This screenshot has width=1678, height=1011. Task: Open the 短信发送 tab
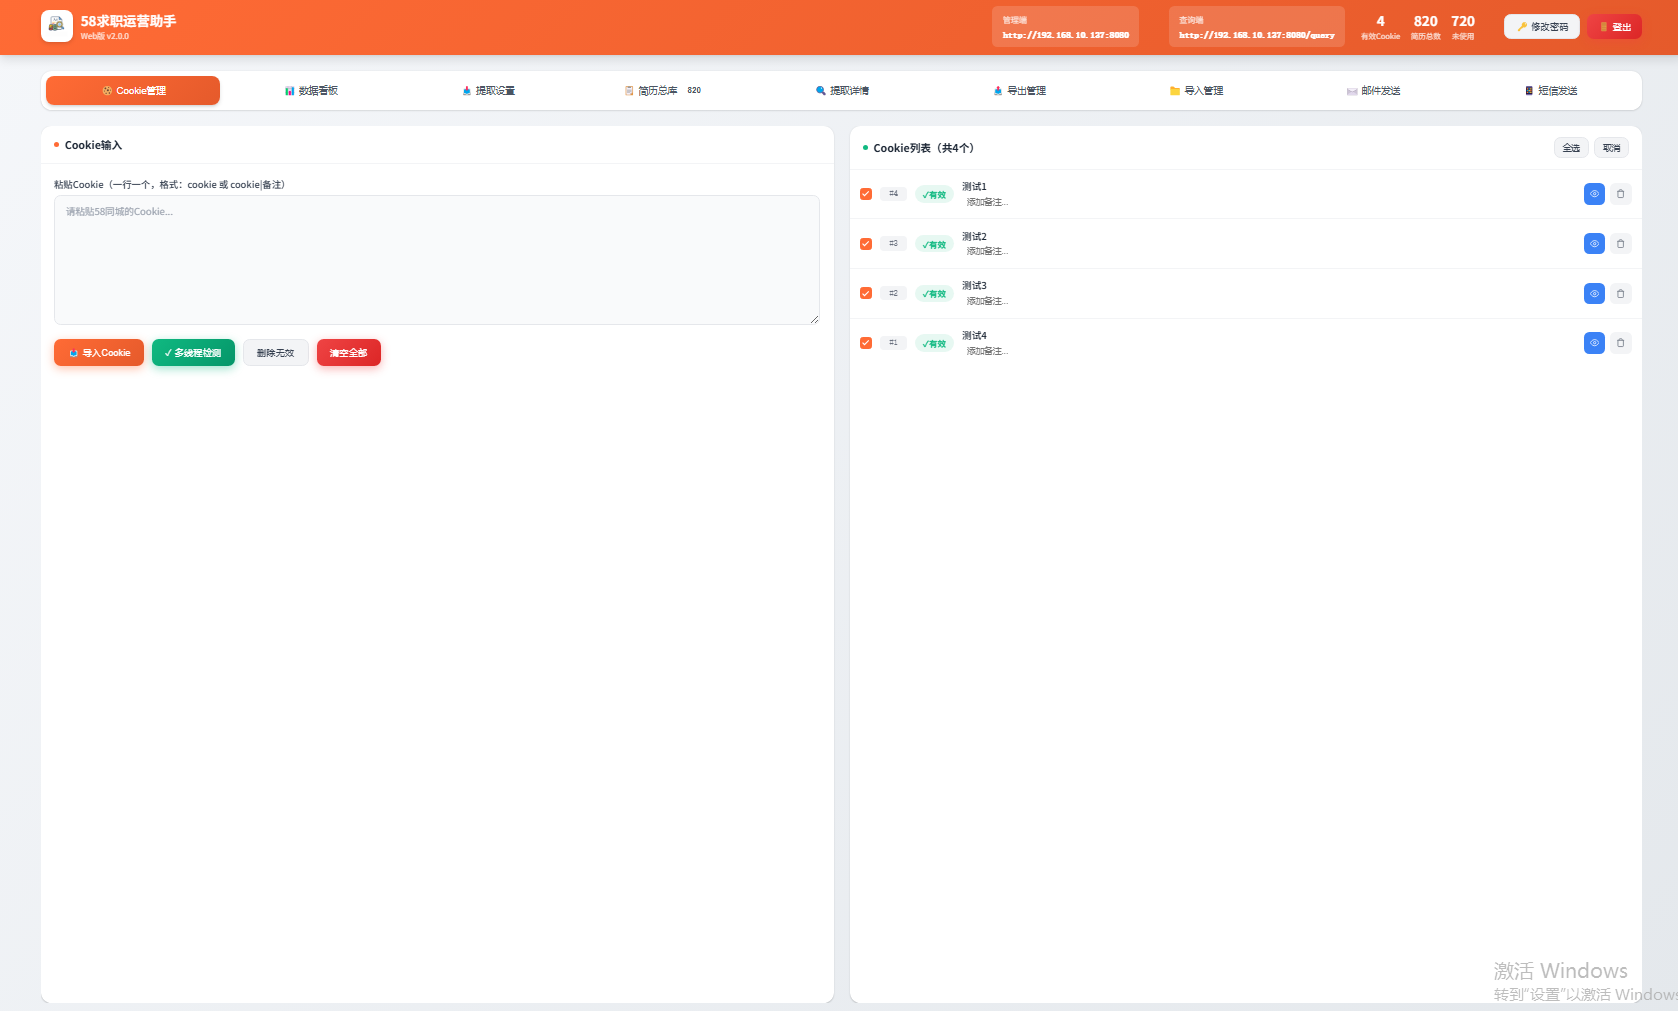(1550, 91)
